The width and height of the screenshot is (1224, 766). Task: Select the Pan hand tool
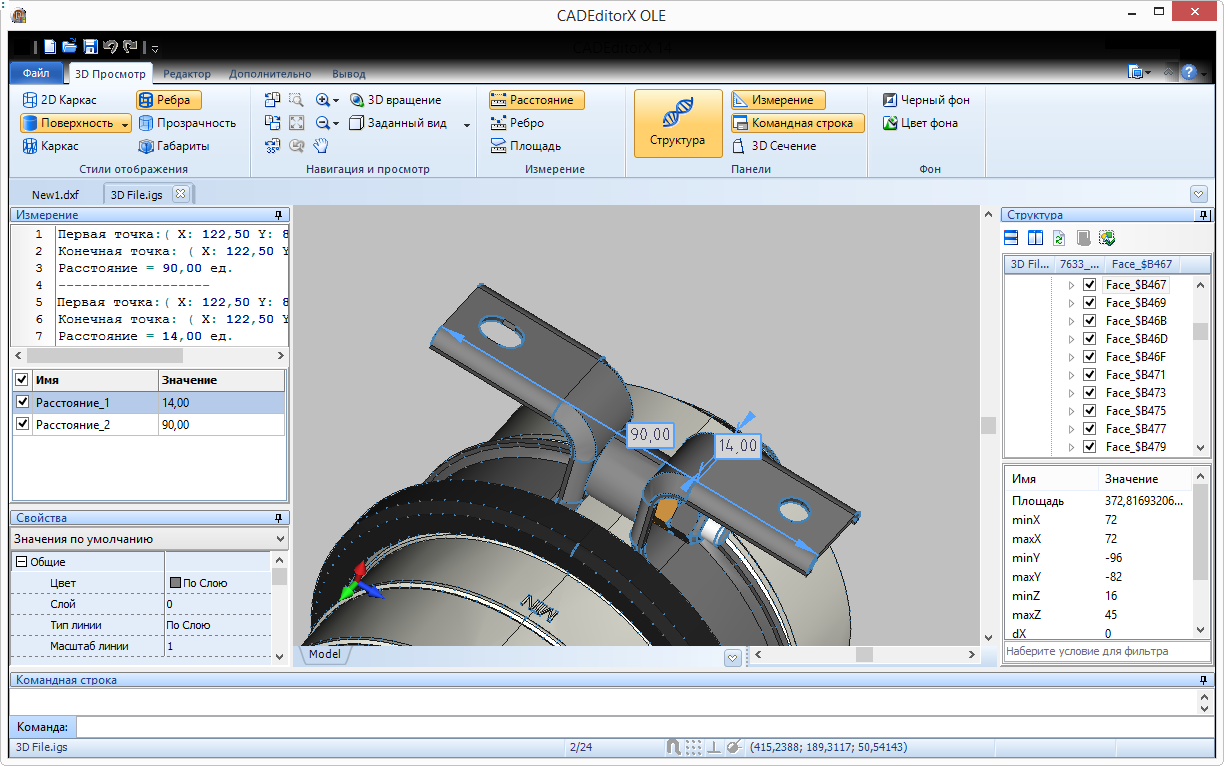(x=320, y=146)
